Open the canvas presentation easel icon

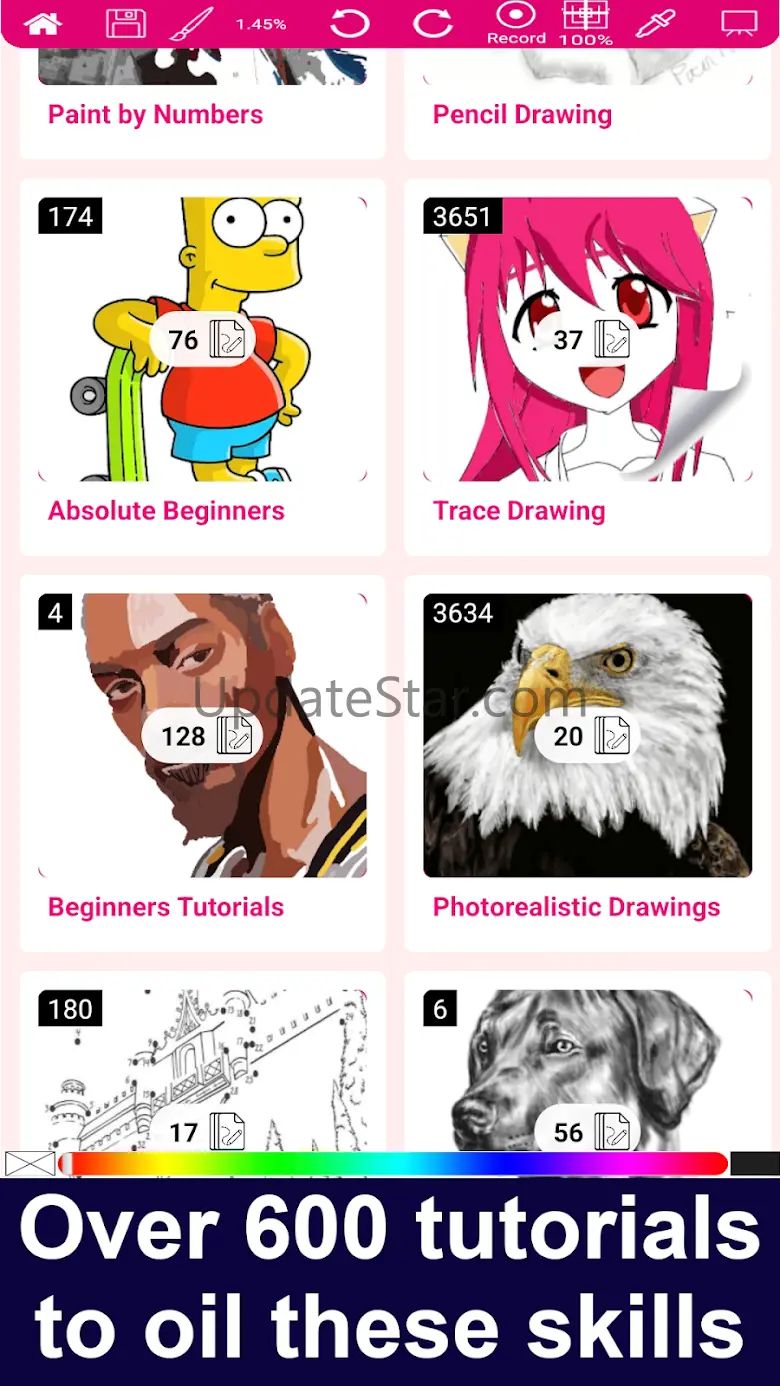coord(739,23)
